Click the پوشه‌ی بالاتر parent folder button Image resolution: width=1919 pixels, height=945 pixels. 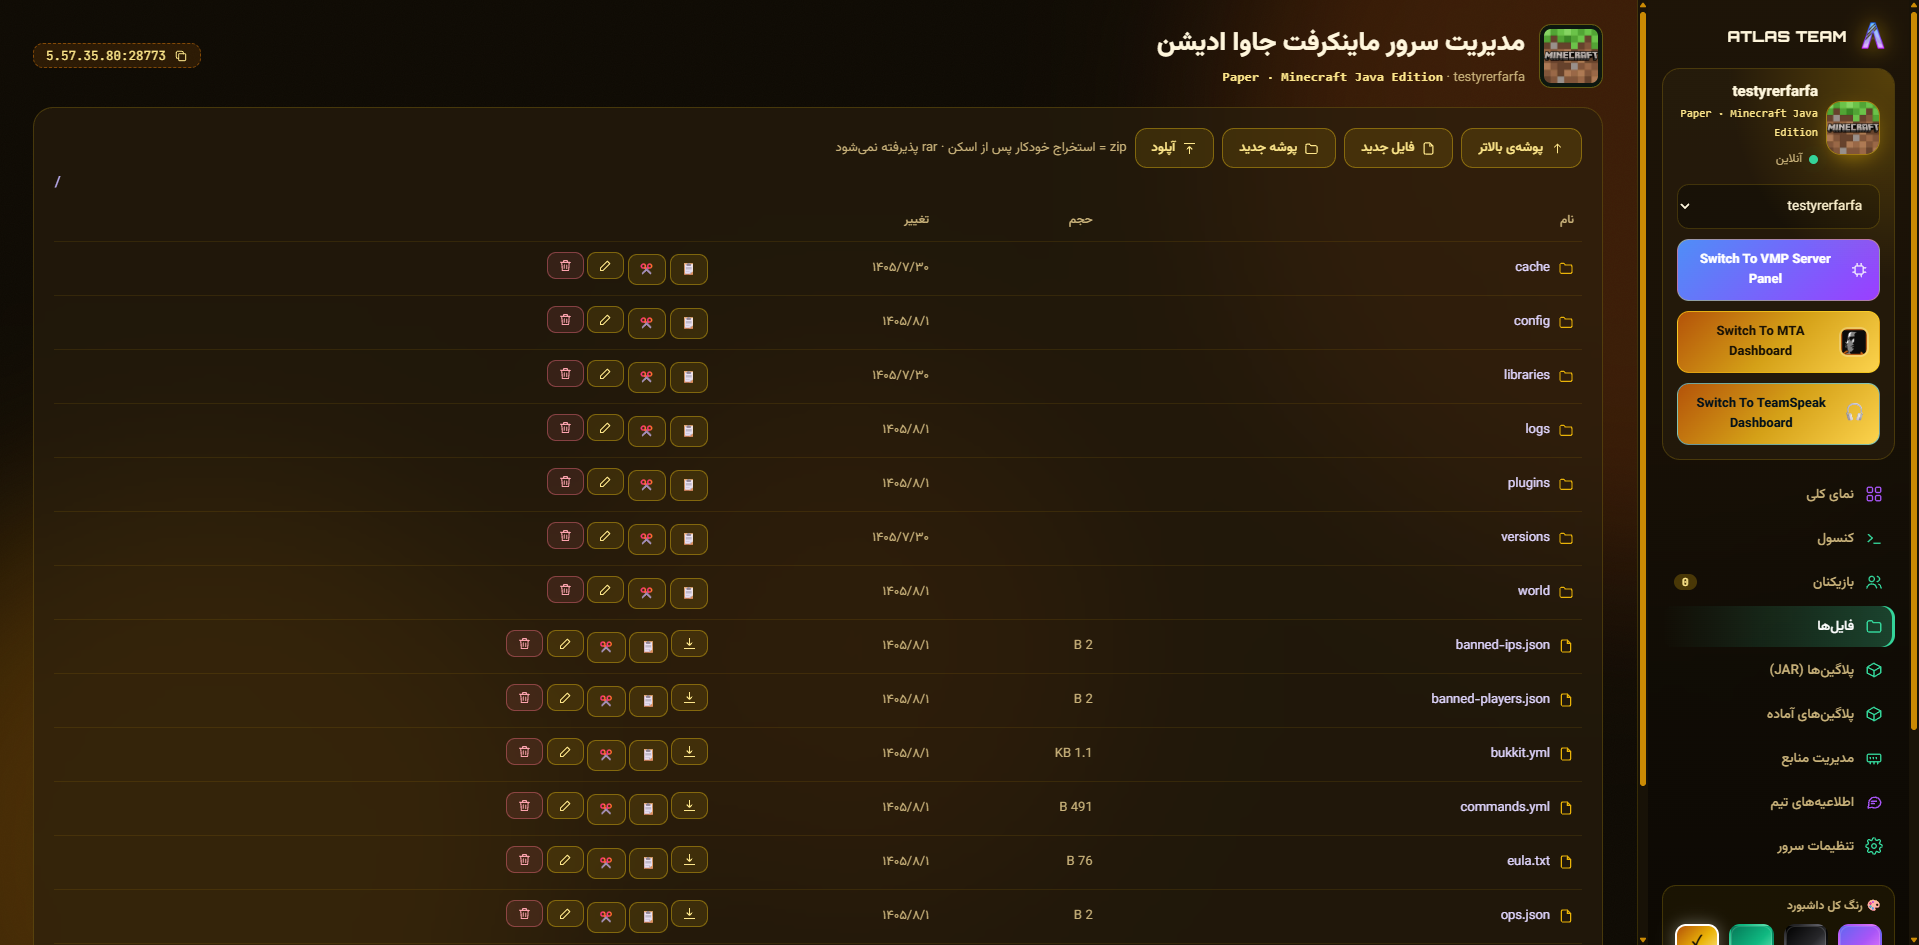tap(1521, 148)
